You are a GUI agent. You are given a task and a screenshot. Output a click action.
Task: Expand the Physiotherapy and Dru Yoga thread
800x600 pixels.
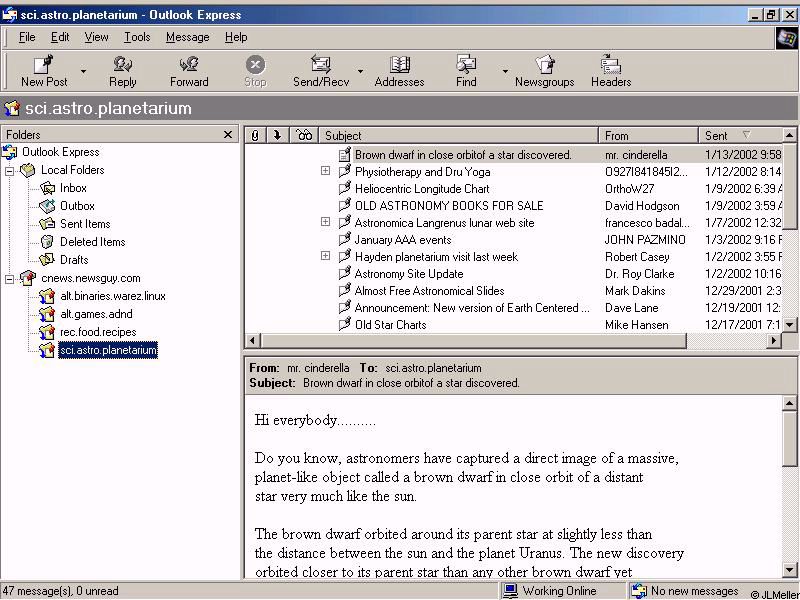pyautogui.click(x=325, y=171)
